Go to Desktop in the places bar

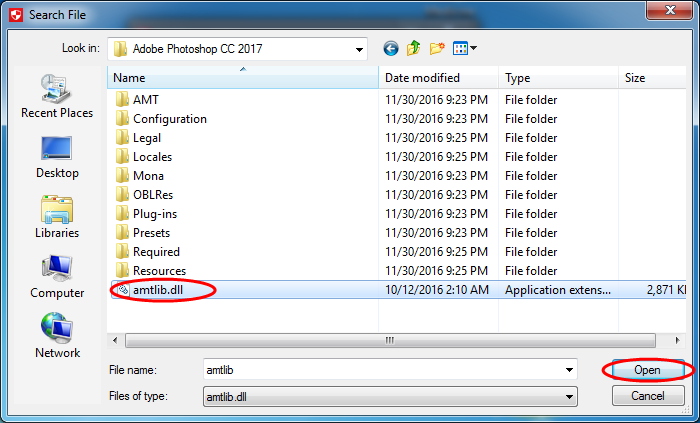point(57,158)
